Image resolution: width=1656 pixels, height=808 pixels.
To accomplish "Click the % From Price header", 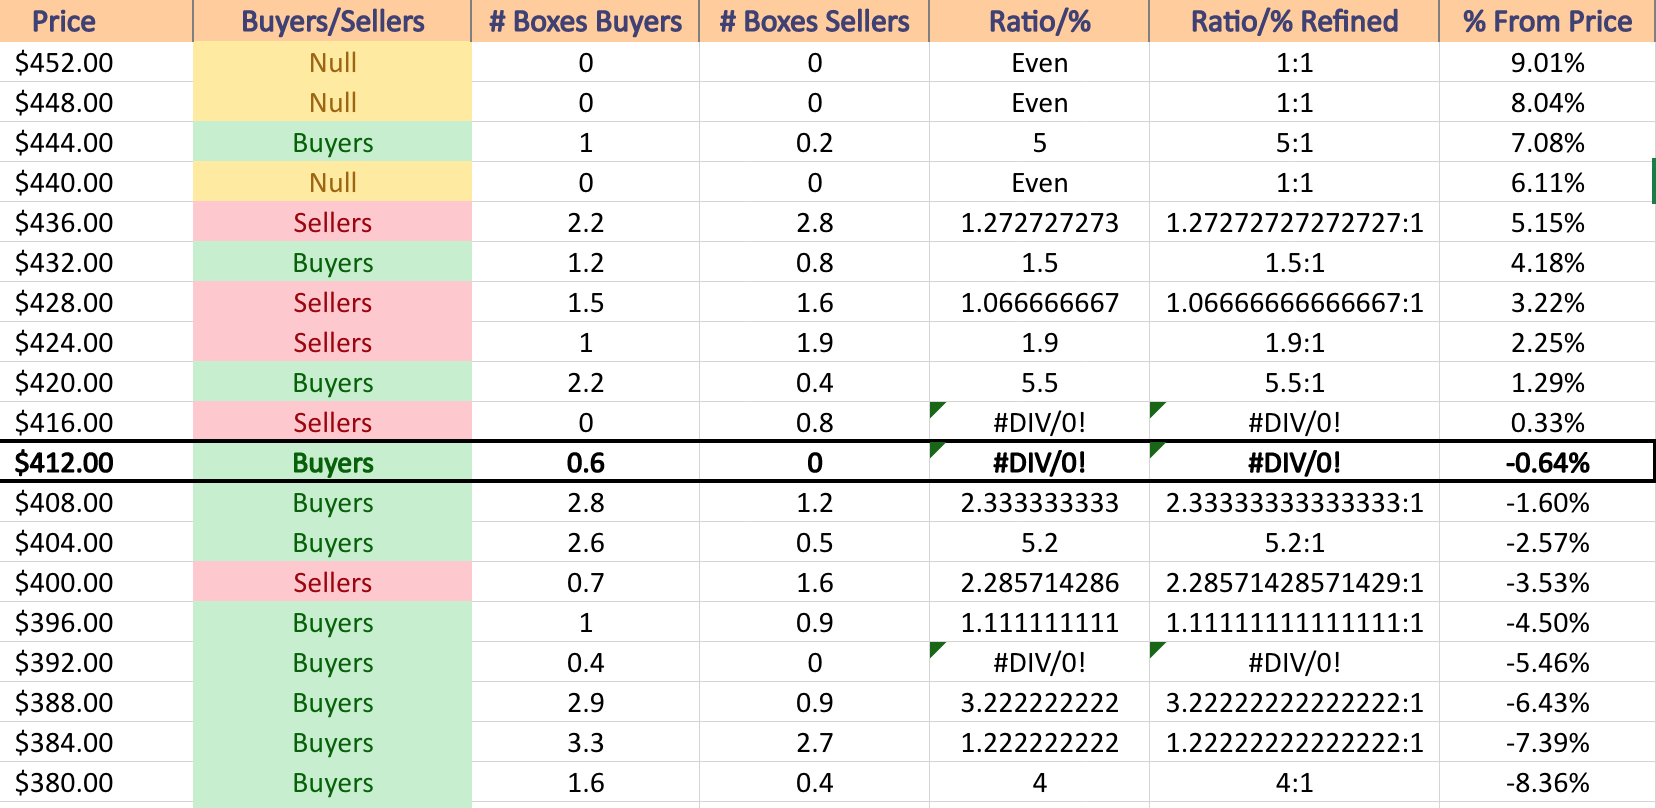I will [x=1547, y=21].
